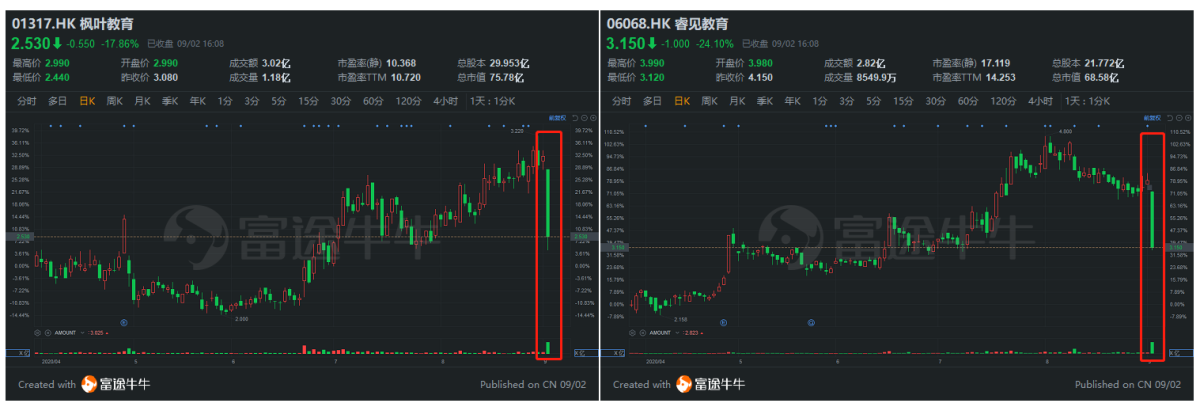Switch right chart to 分时 tab
Screen dimensions: 1200x407
pos(621,101)
